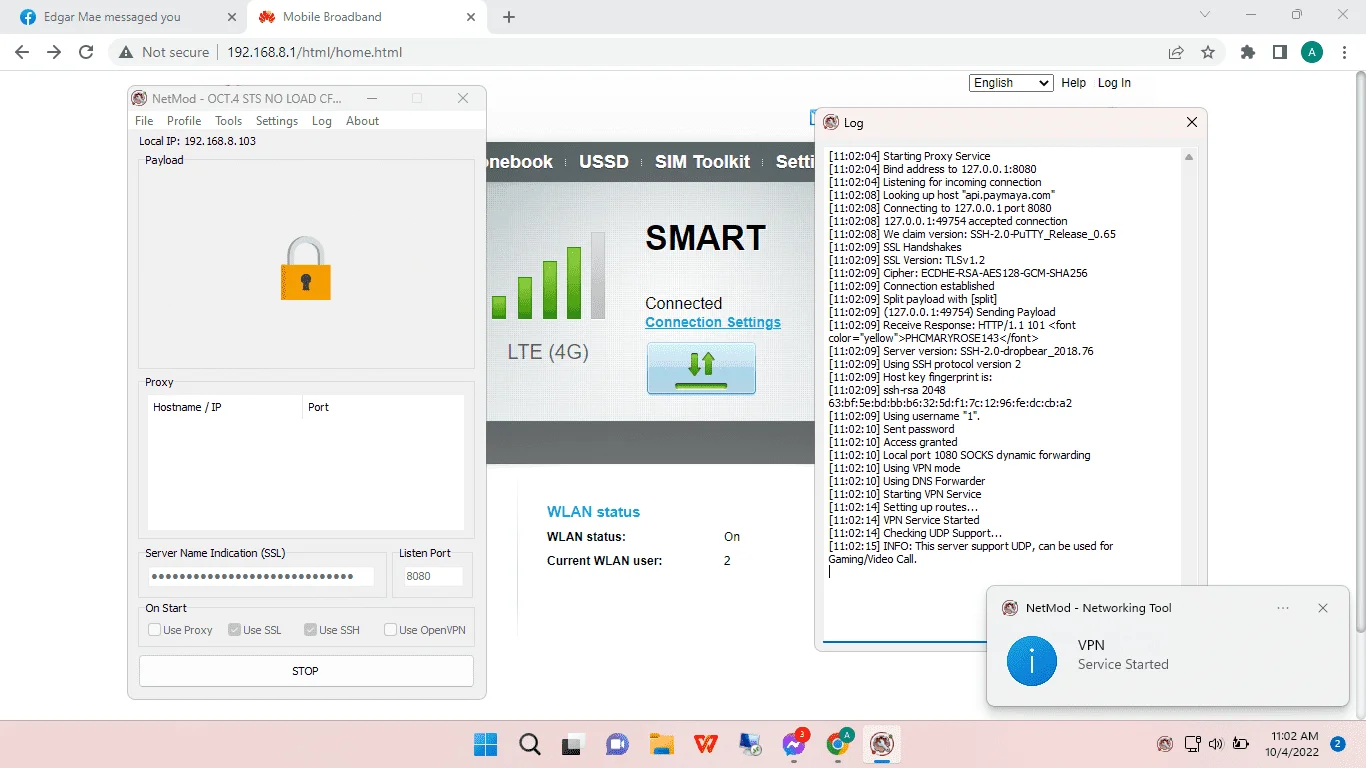Click the info icon in VPN notification
The height and width of the screenshot is (768, 1366).
(1032, 661)
